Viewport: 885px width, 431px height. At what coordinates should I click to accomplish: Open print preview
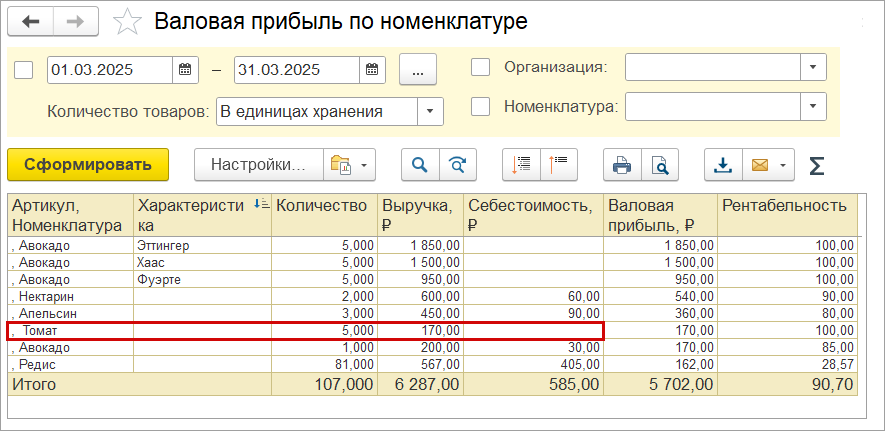click(x=659, y=165)
